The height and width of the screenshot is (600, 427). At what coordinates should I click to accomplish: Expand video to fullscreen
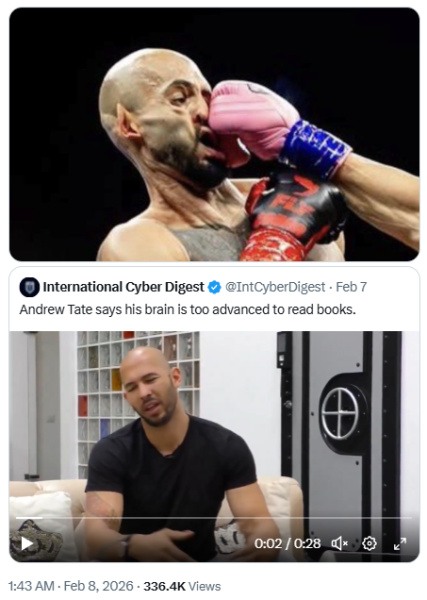pos(400,543)
